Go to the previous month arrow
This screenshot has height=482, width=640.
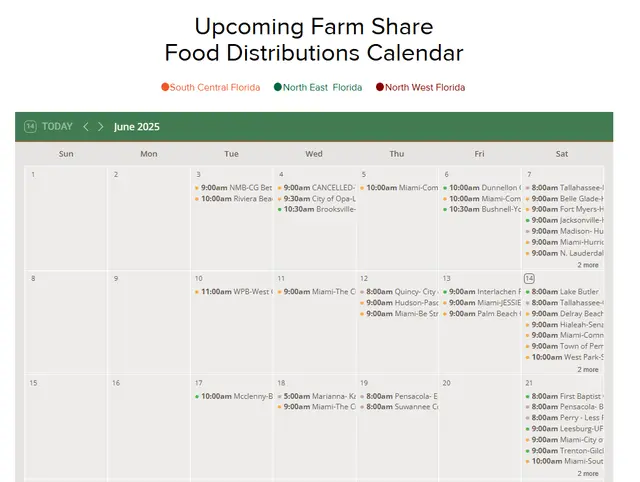click(x=86, y=127)
